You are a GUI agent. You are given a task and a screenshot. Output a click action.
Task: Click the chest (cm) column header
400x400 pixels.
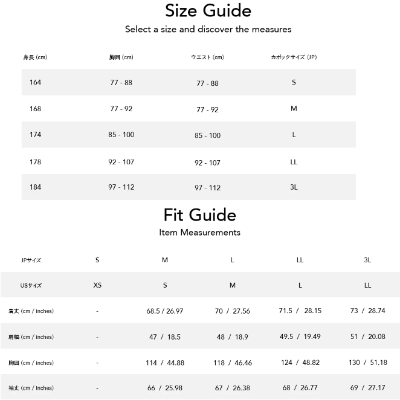tap(121, 57)
